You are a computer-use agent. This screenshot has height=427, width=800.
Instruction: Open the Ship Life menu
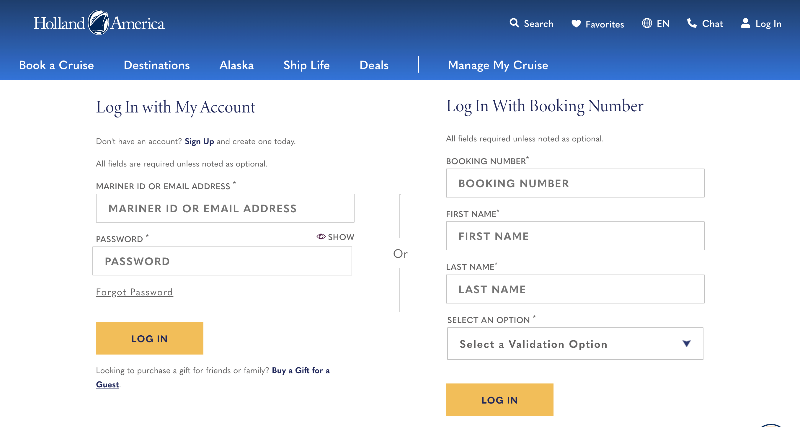point(306,65)
